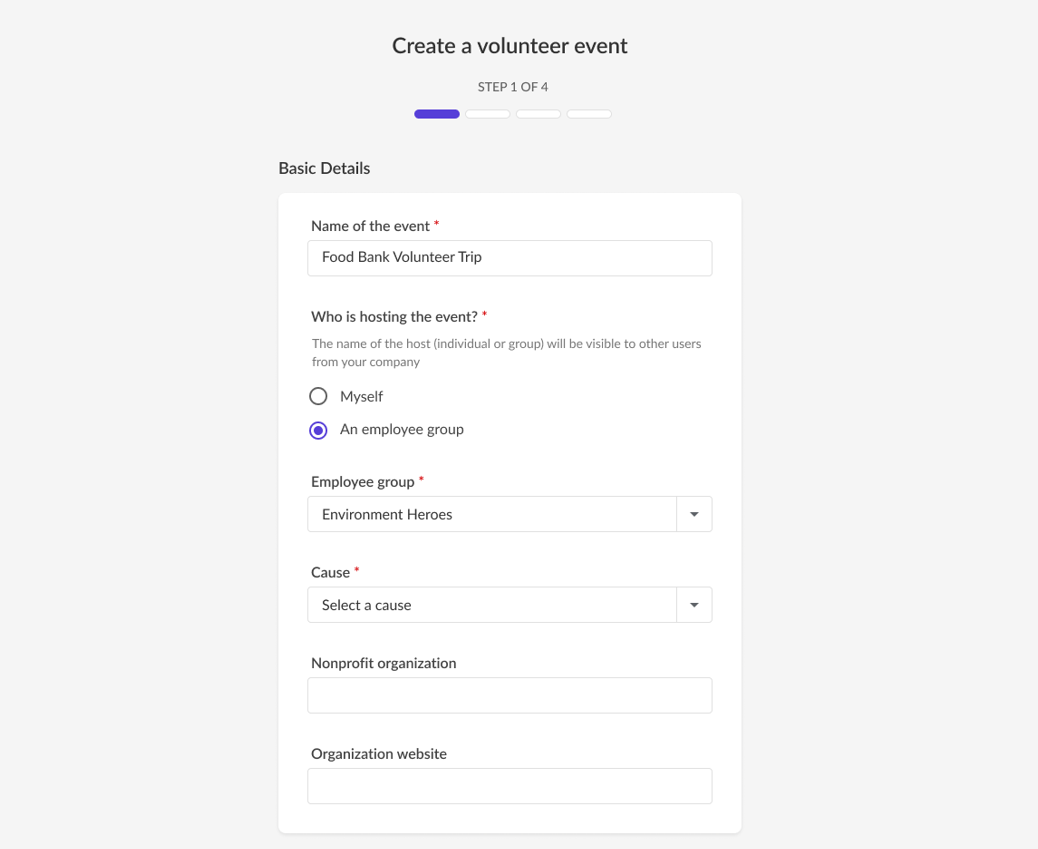The image size is (1038, 849).
Task: Select the Myself radio button
Action: 318,397
